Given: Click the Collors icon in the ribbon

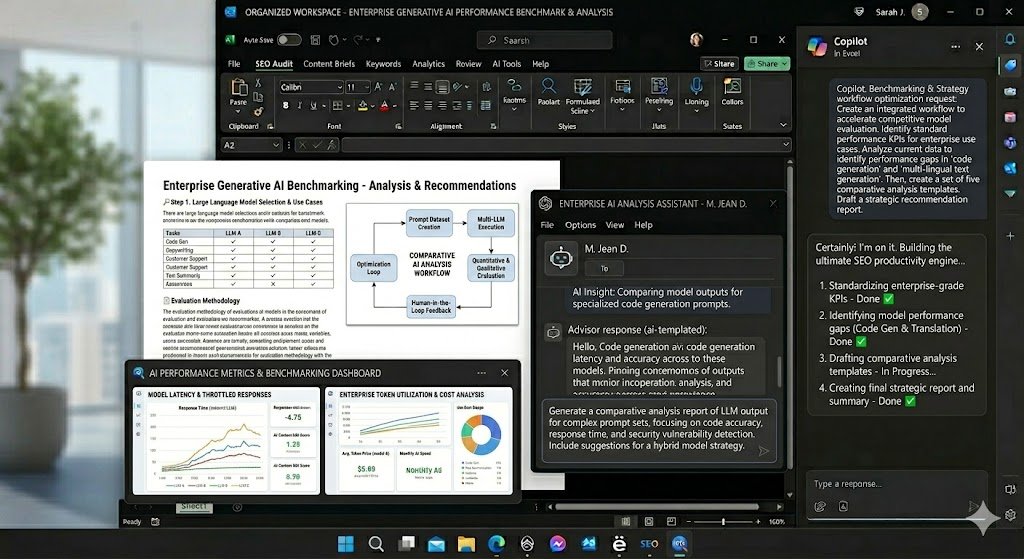Looking at the screenshot, I should [x=732, y=86].
